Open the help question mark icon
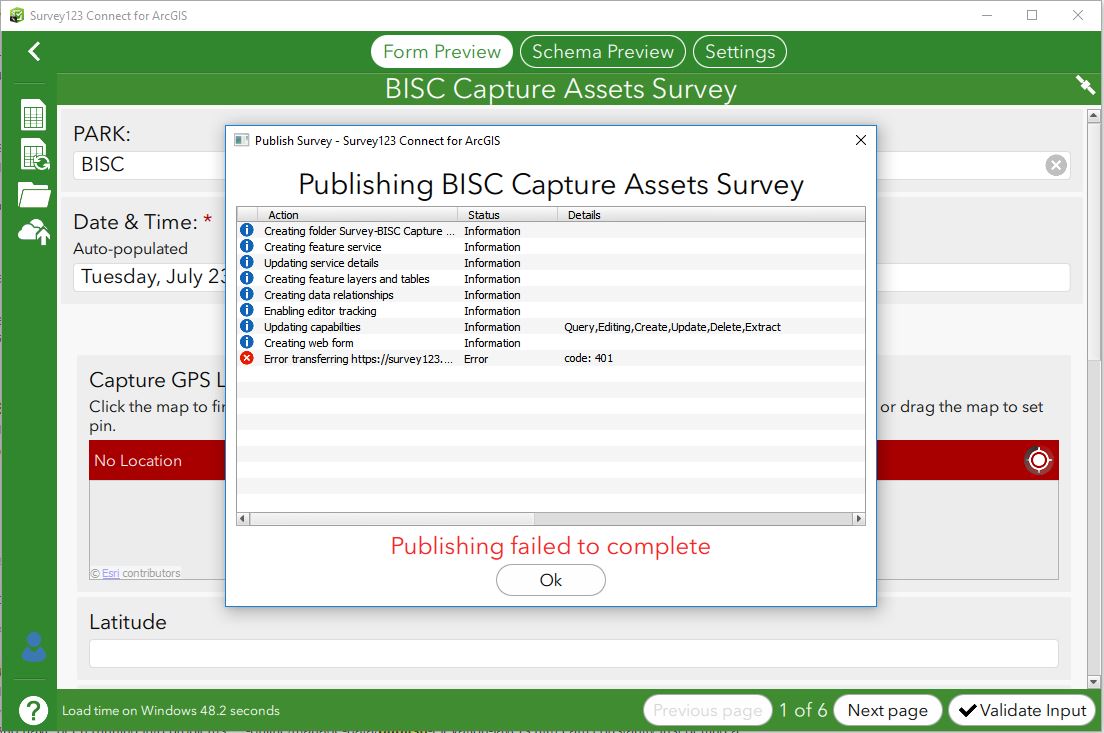Viewport: 1104px width, 733px height. coord(33,710)
